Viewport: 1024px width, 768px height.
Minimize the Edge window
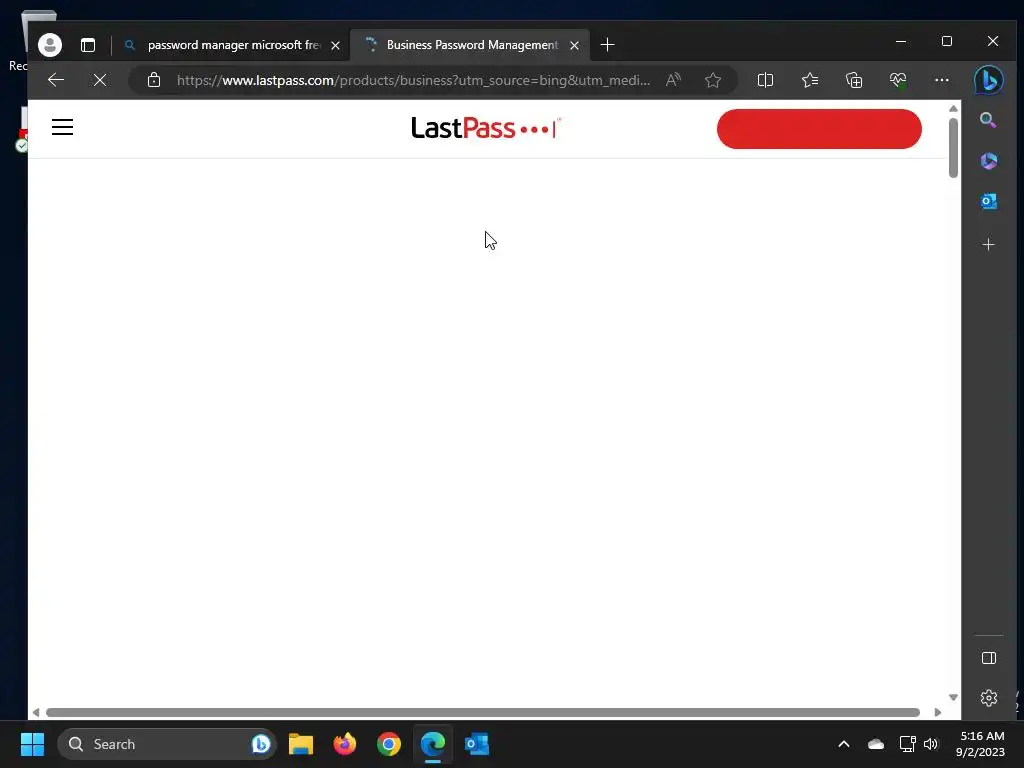[901, 41]
